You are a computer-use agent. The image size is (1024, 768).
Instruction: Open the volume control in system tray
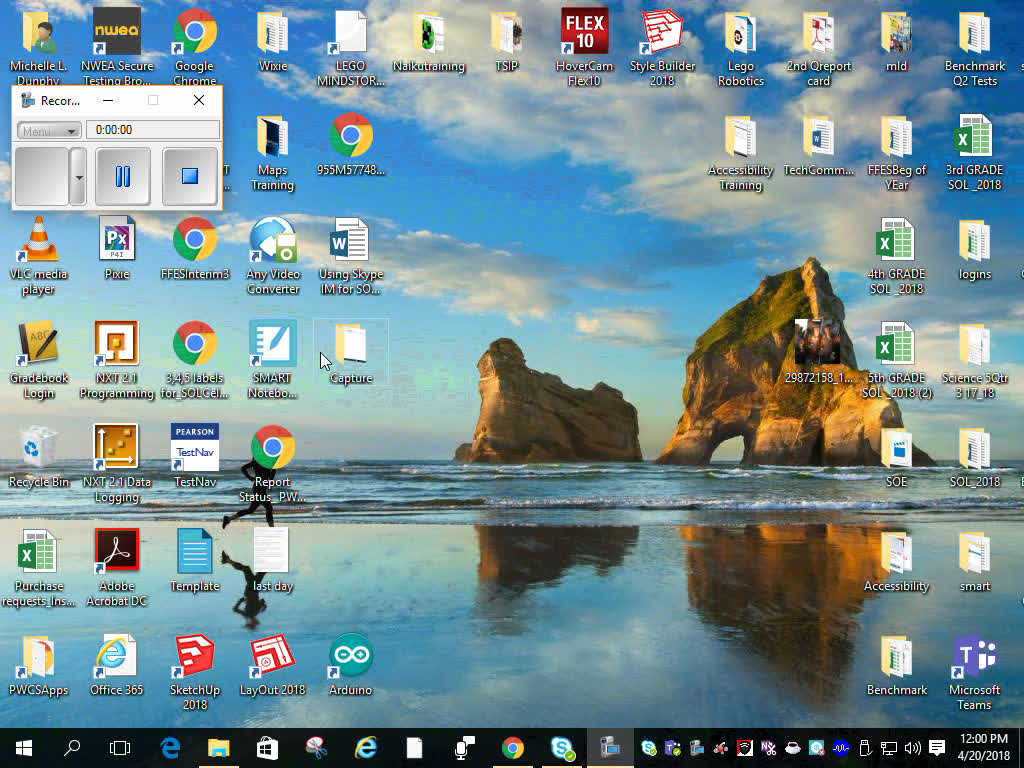click(x=912, y=747)
